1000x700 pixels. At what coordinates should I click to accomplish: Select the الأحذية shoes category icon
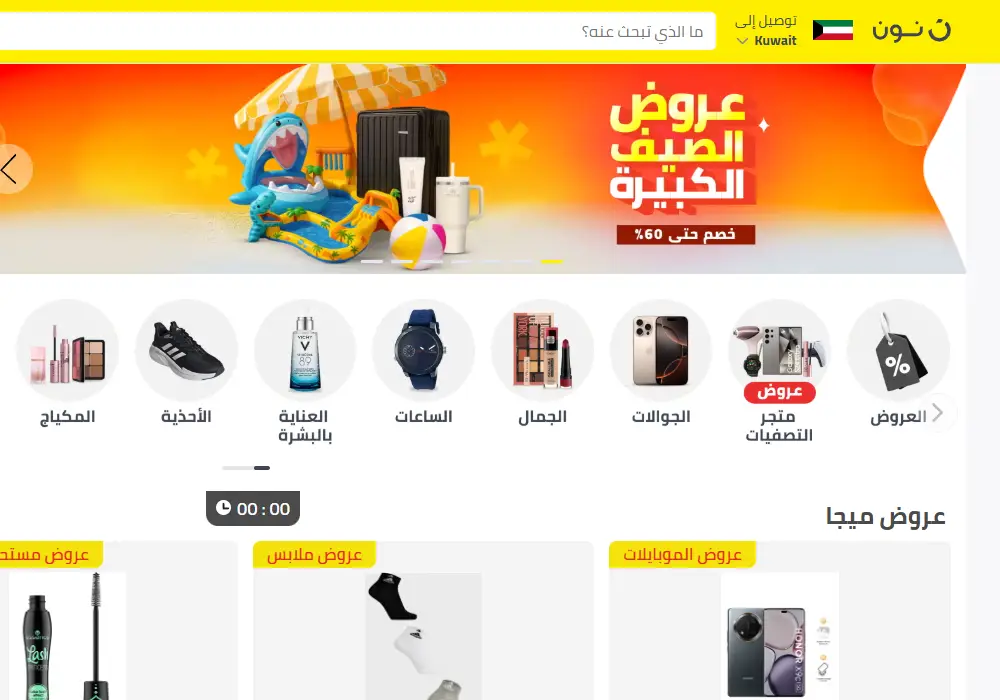tap(186, 350)
